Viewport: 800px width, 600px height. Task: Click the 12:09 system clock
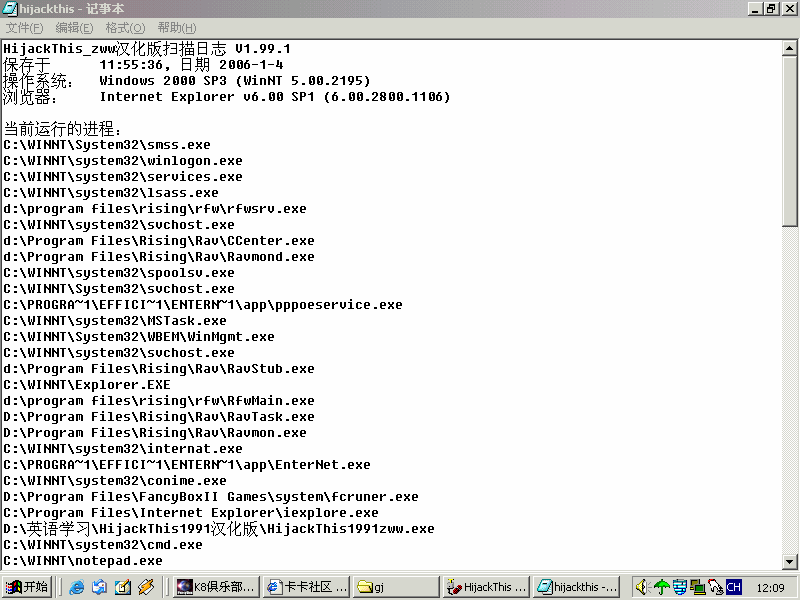(x=770, y=588)
